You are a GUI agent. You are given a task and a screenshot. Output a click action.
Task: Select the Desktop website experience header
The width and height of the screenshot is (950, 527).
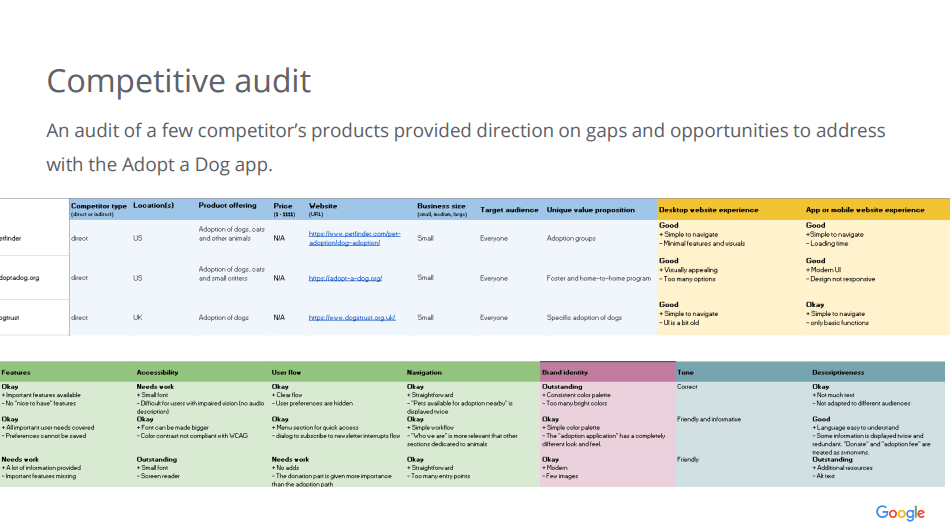[709, 210]
